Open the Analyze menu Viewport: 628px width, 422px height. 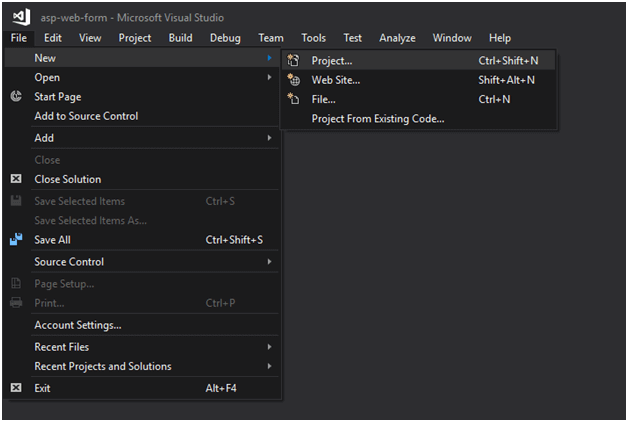397,38
